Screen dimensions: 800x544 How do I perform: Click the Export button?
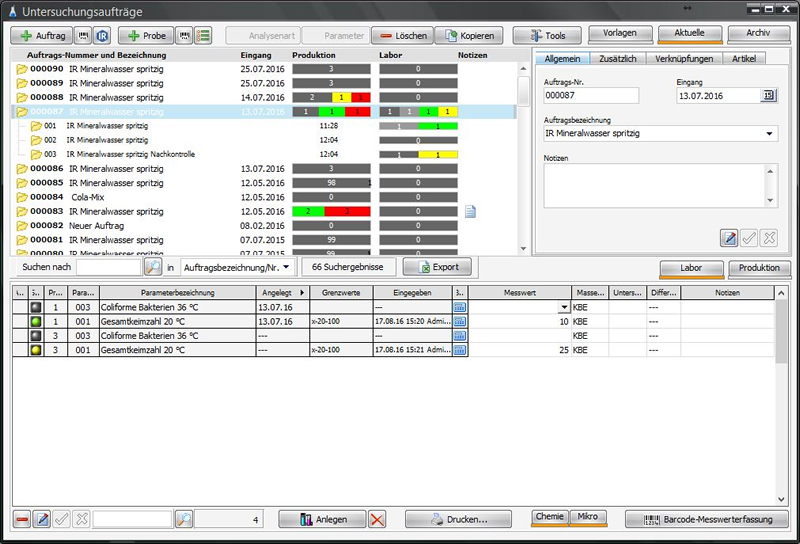tap(436, 267)
